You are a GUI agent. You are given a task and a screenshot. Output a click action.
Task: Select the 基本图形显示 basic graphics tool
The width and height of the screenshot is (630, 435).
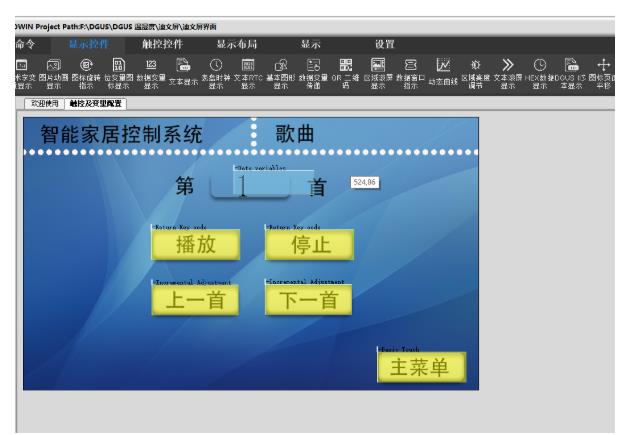pyautogui.click(x=280, y=74)
